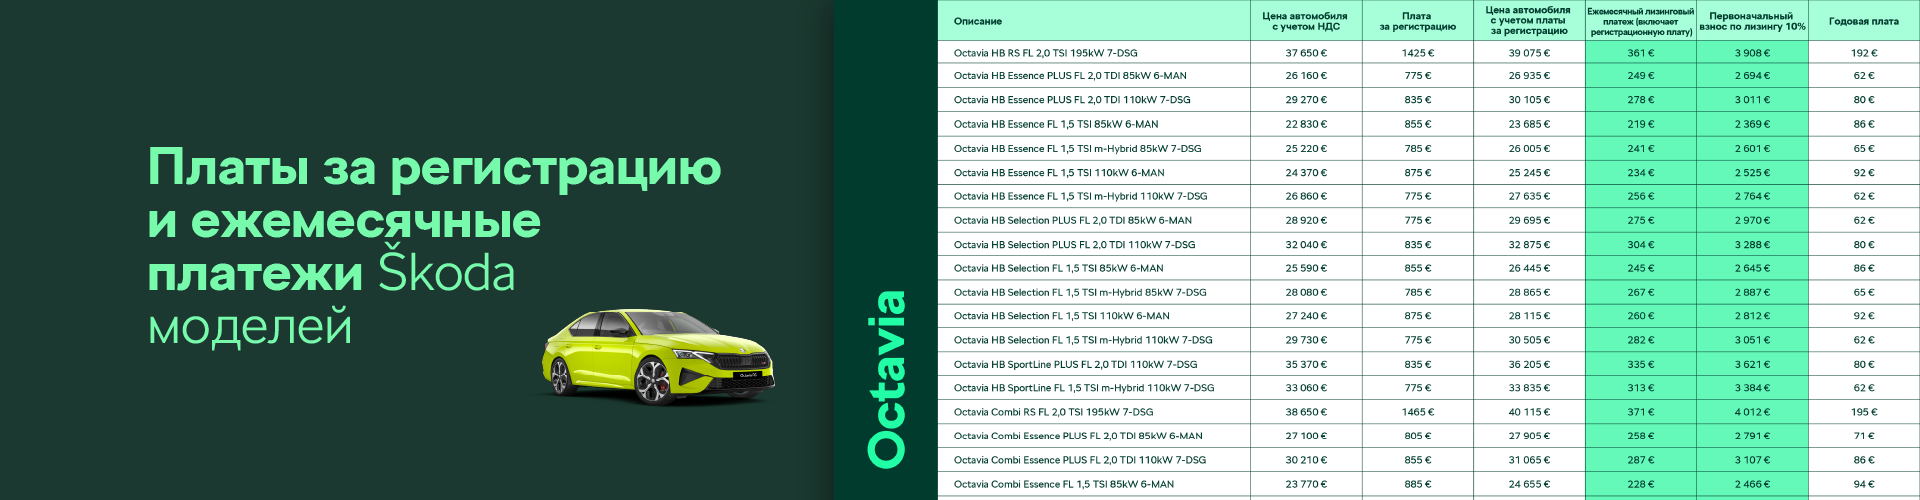Click the monthly payment cell '287 €'
The height and width of the screenshot is (500, 1920).
pyautogui.click(x=1640, y=460)
